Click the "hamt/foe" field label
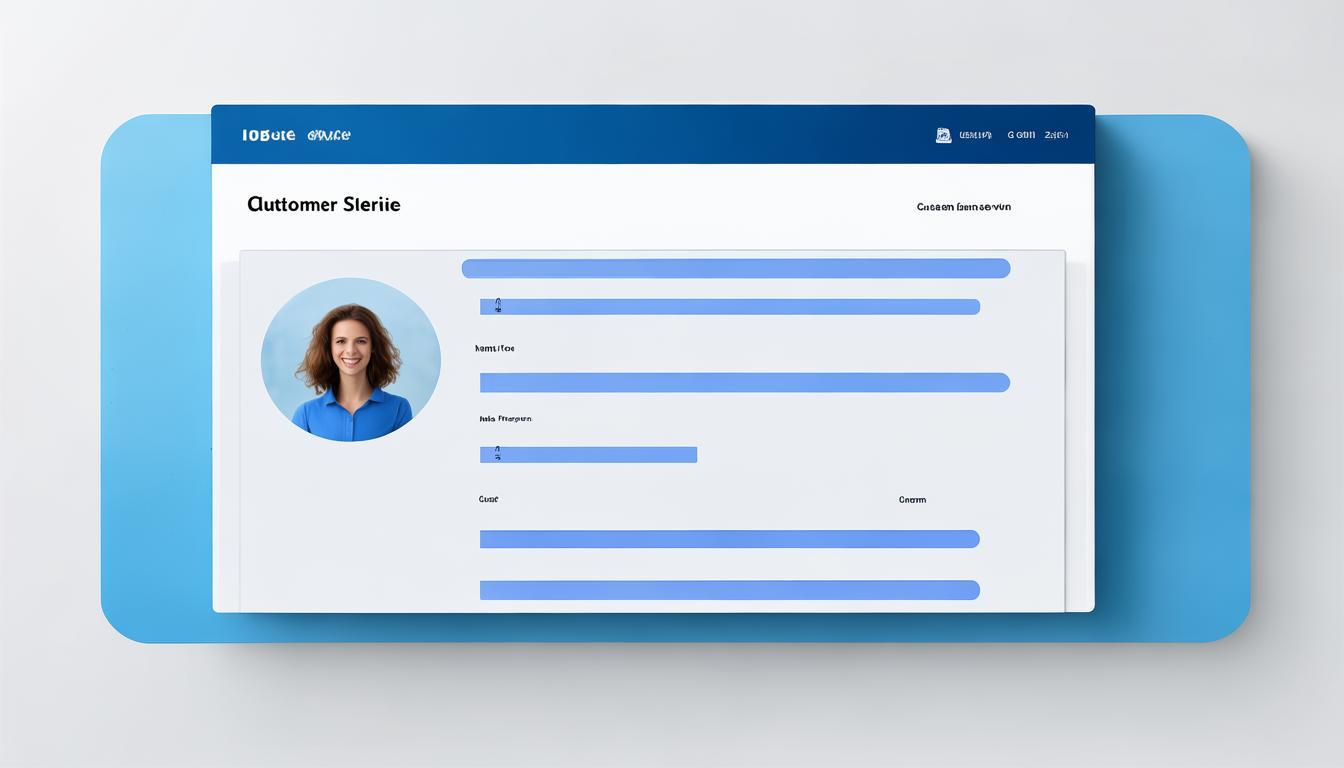Screen dimensions: 1344x768 (x=495, y=349)
